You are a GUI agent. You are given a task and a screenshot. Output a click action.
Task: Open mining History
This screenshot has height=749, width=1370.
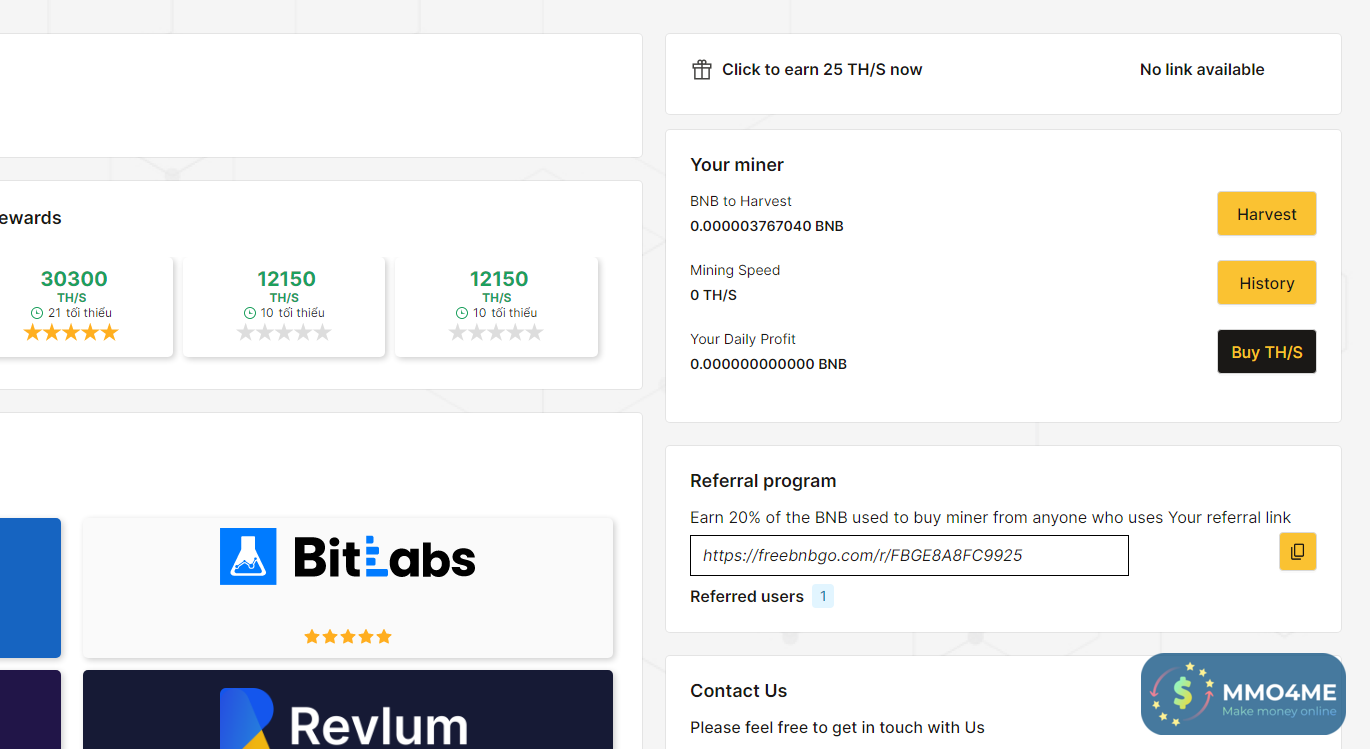[1266, 283]
